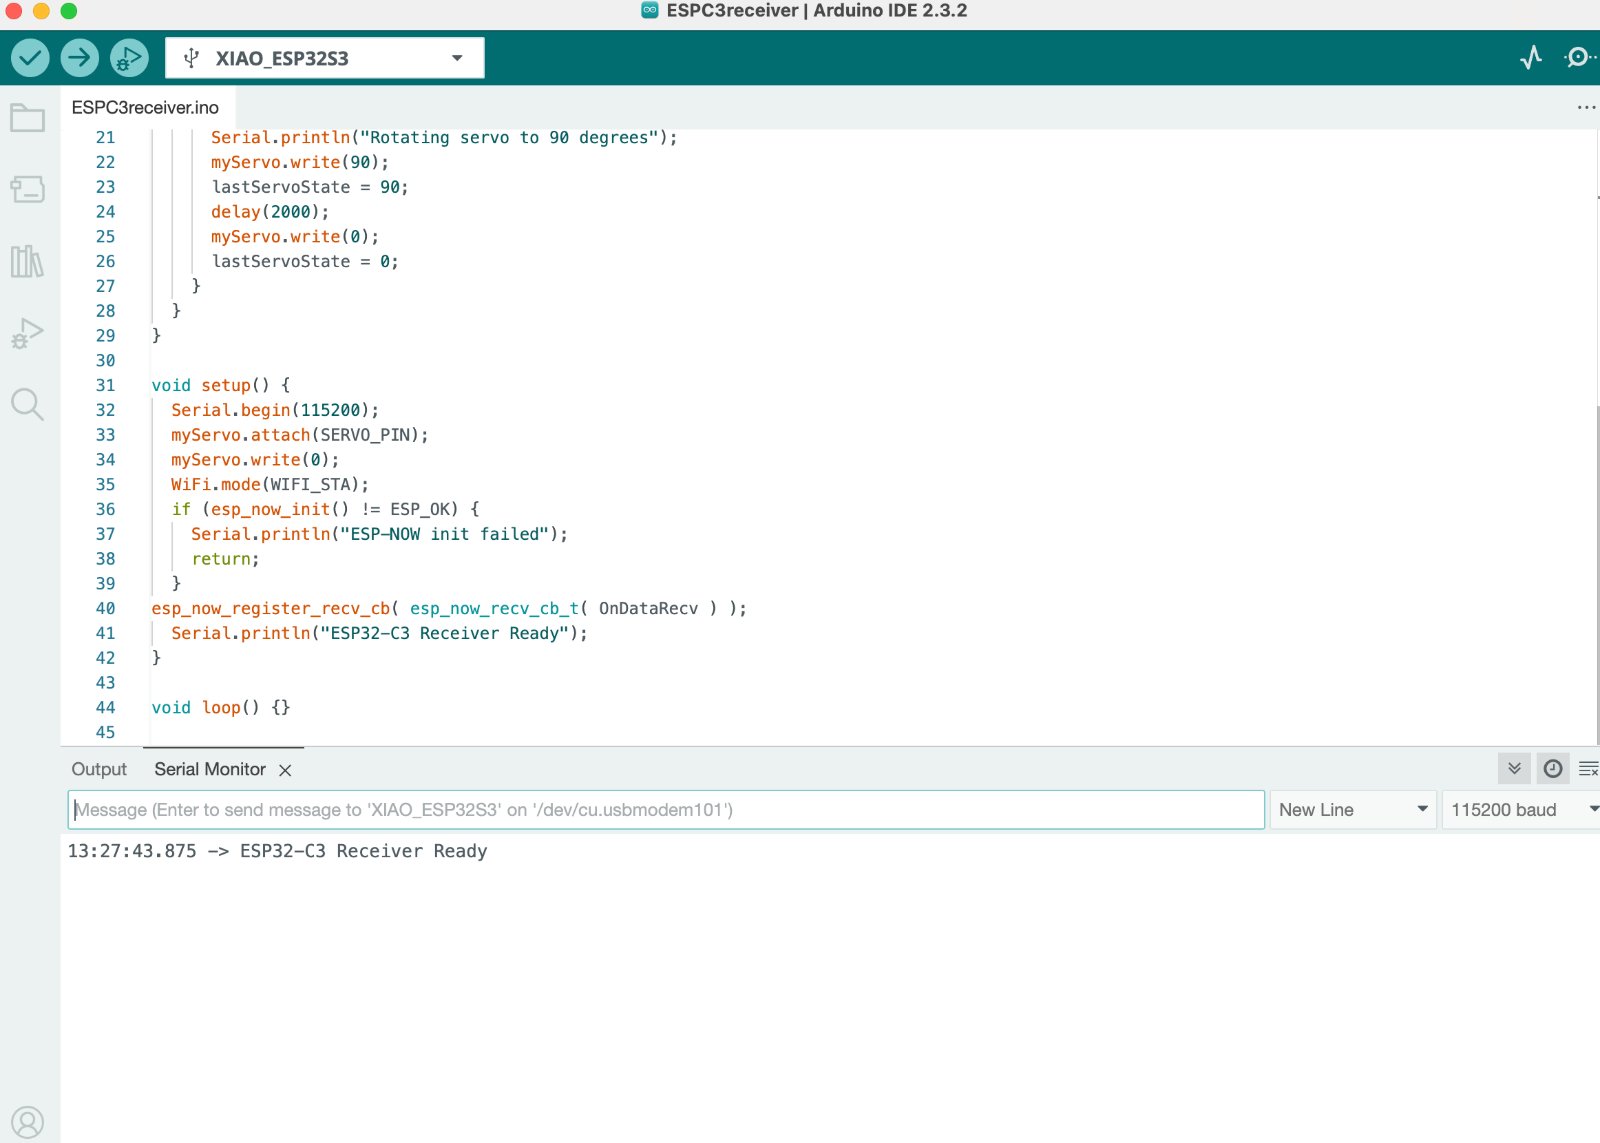The width and height of the screenshot is (1600, 1143).
Task: Click the 'esp_now_register_recv_cb' line
Action: (449, 608)
